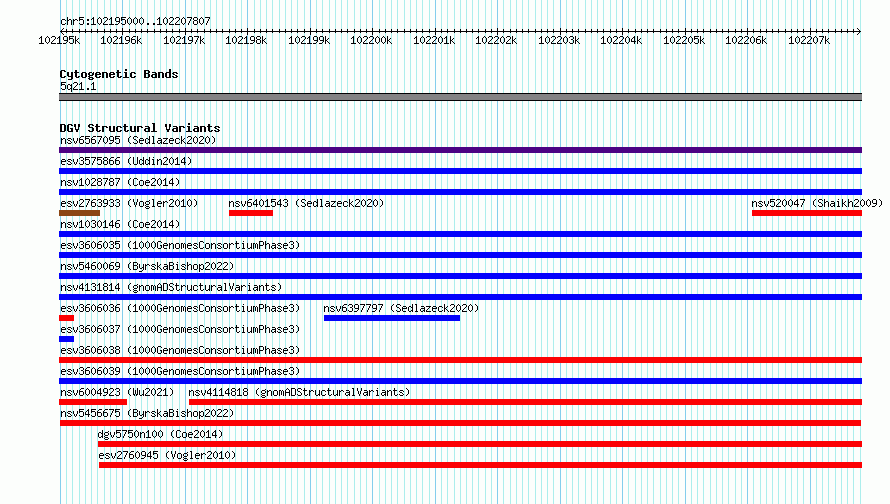
Task: Click the blue nsv4131814 variant bar
Action: 460,297
